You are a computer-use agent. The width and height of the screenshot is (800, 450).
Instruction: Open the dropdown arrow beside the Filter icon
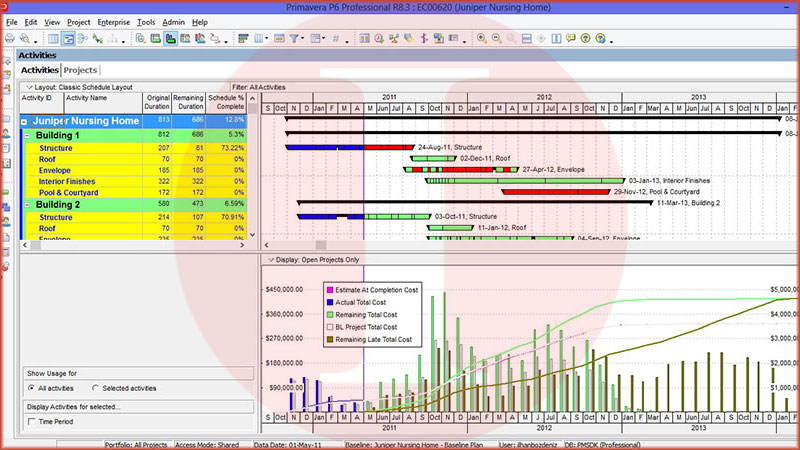[303, 38]
